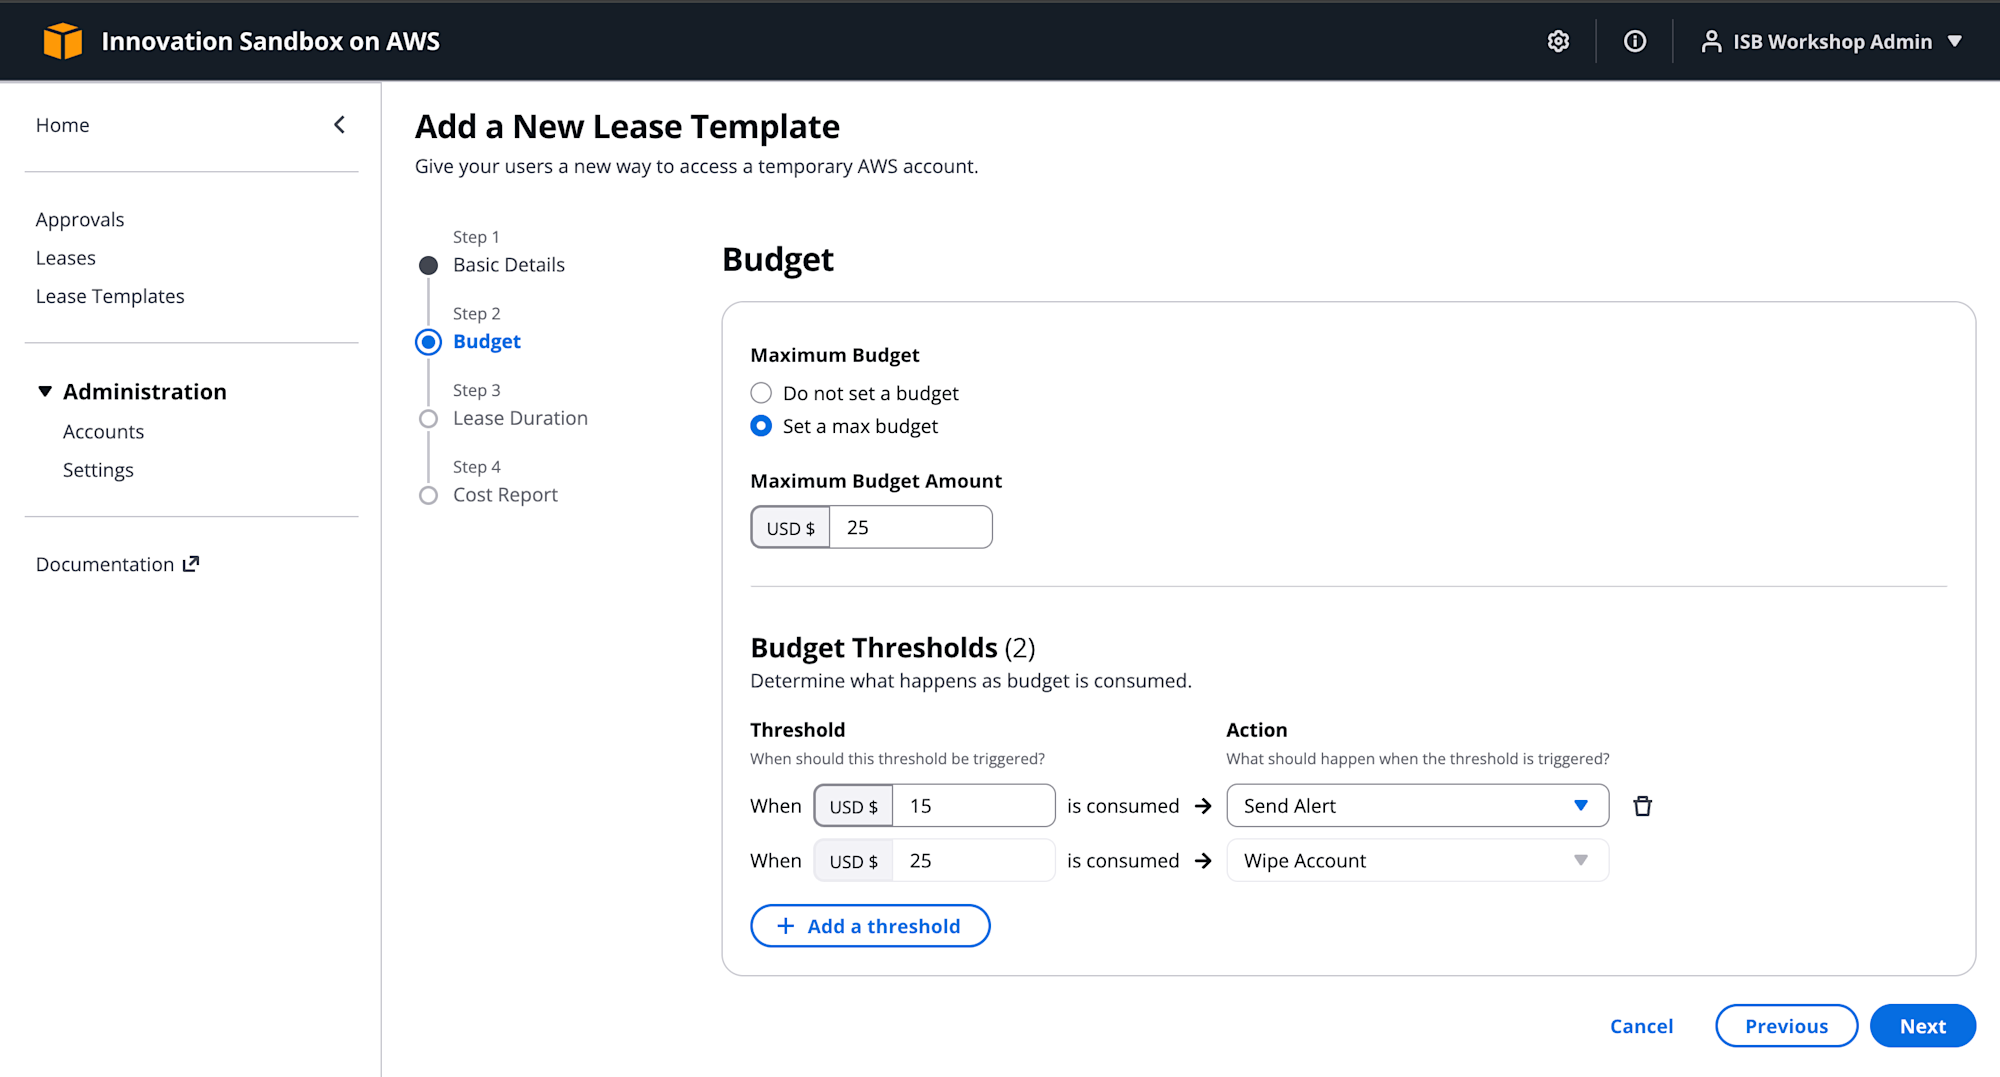2000x1077 pixels.
Task: Open Lease Templates in sidebar
Action: coord(110,296)
